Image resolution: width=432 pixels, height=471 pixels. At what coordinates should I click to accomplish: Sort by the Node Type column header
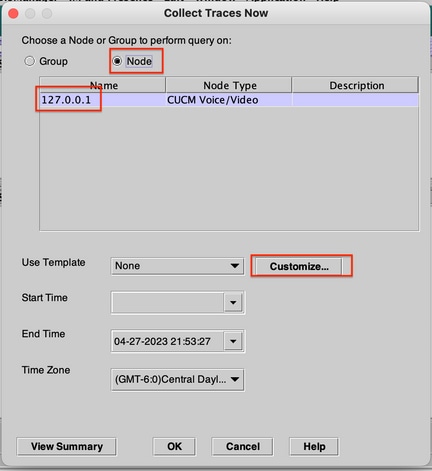(x=229, y=86)
